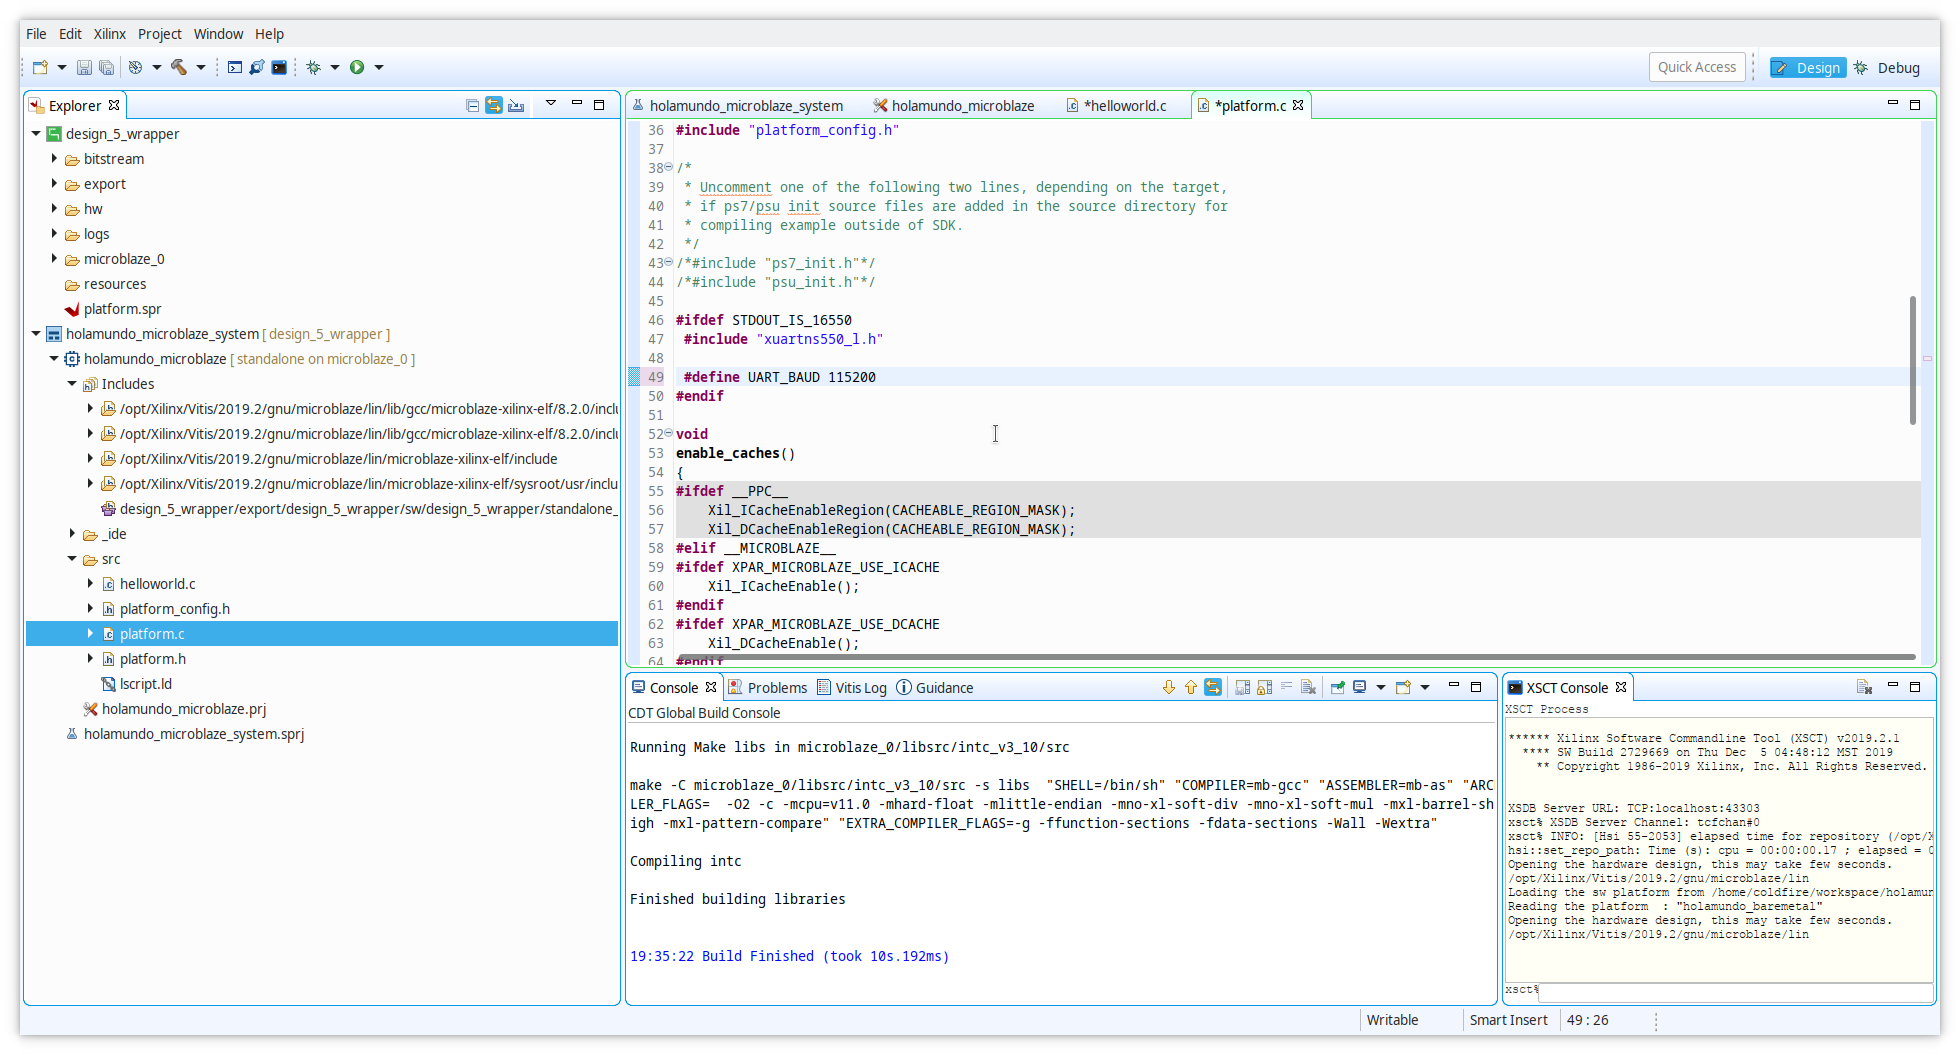Pin the Console view
The height and width of the screenshot is (1055, 1960).
1337,687
